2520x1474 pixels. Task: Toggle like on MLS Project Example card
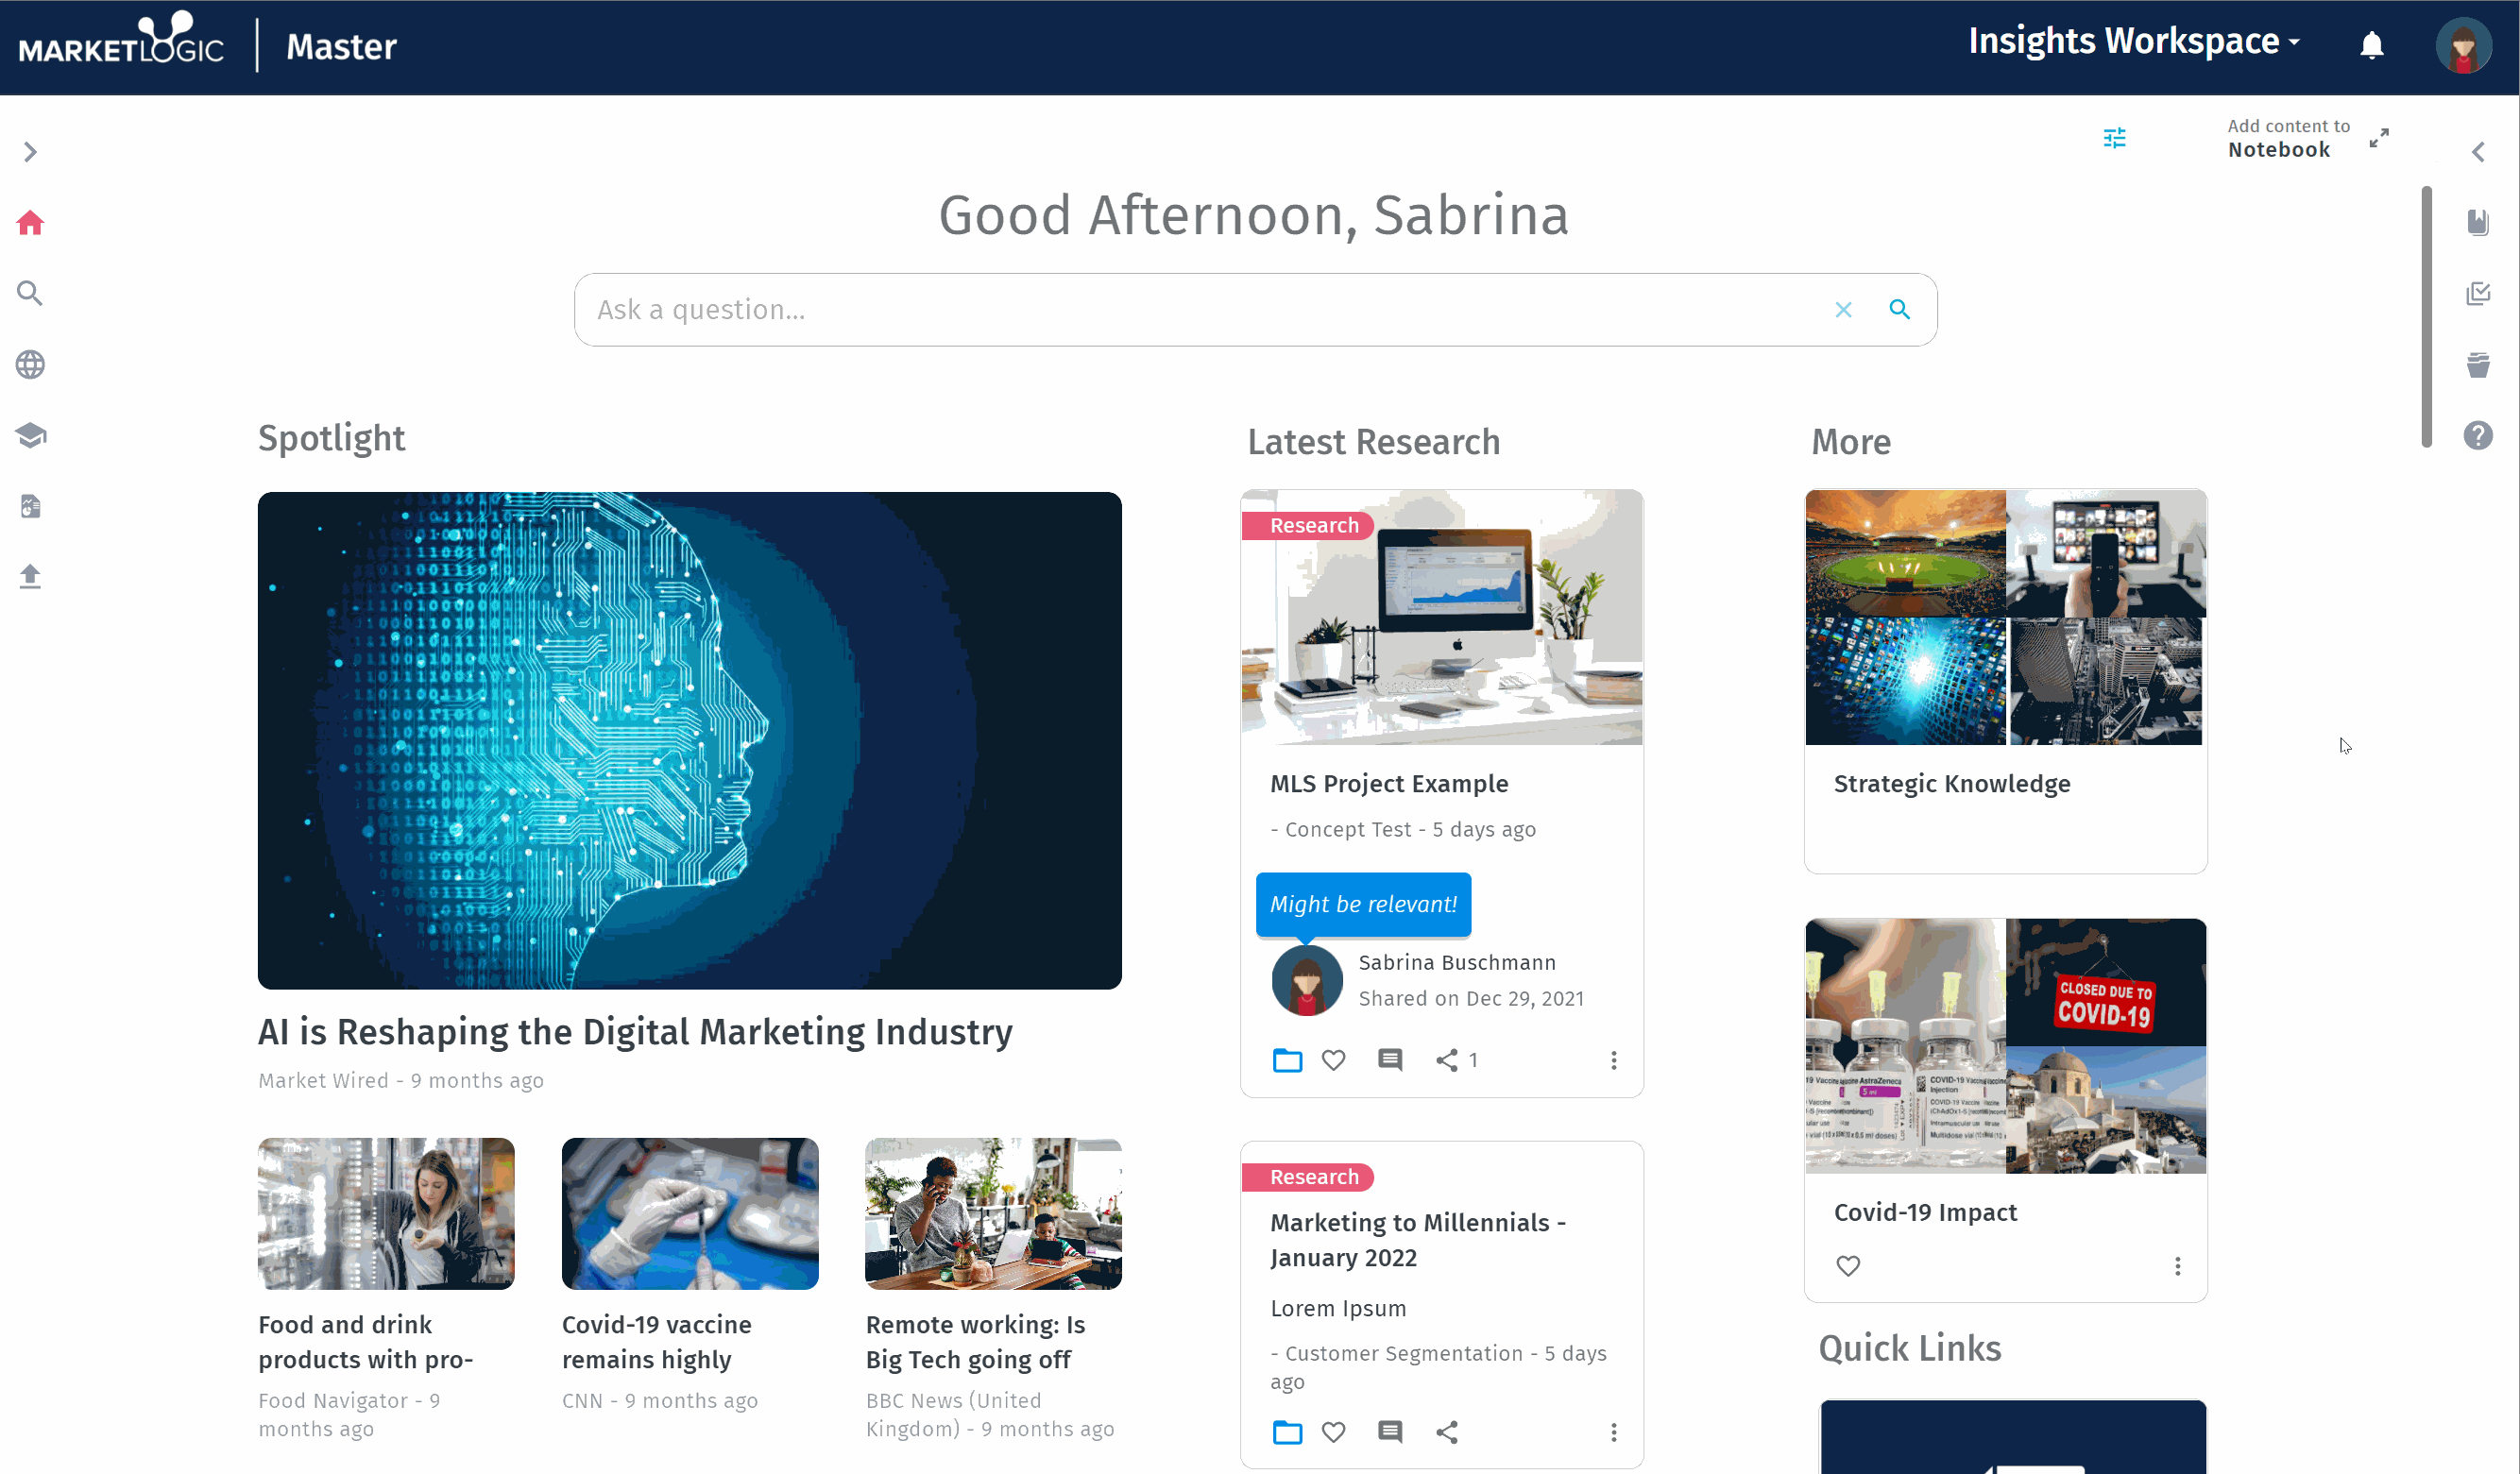pos(1332,1059)
